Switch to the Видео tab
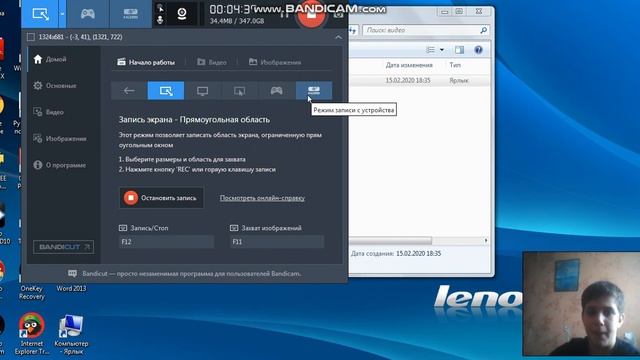This screenshot has width=640, height=360. (x=211, y=62)
